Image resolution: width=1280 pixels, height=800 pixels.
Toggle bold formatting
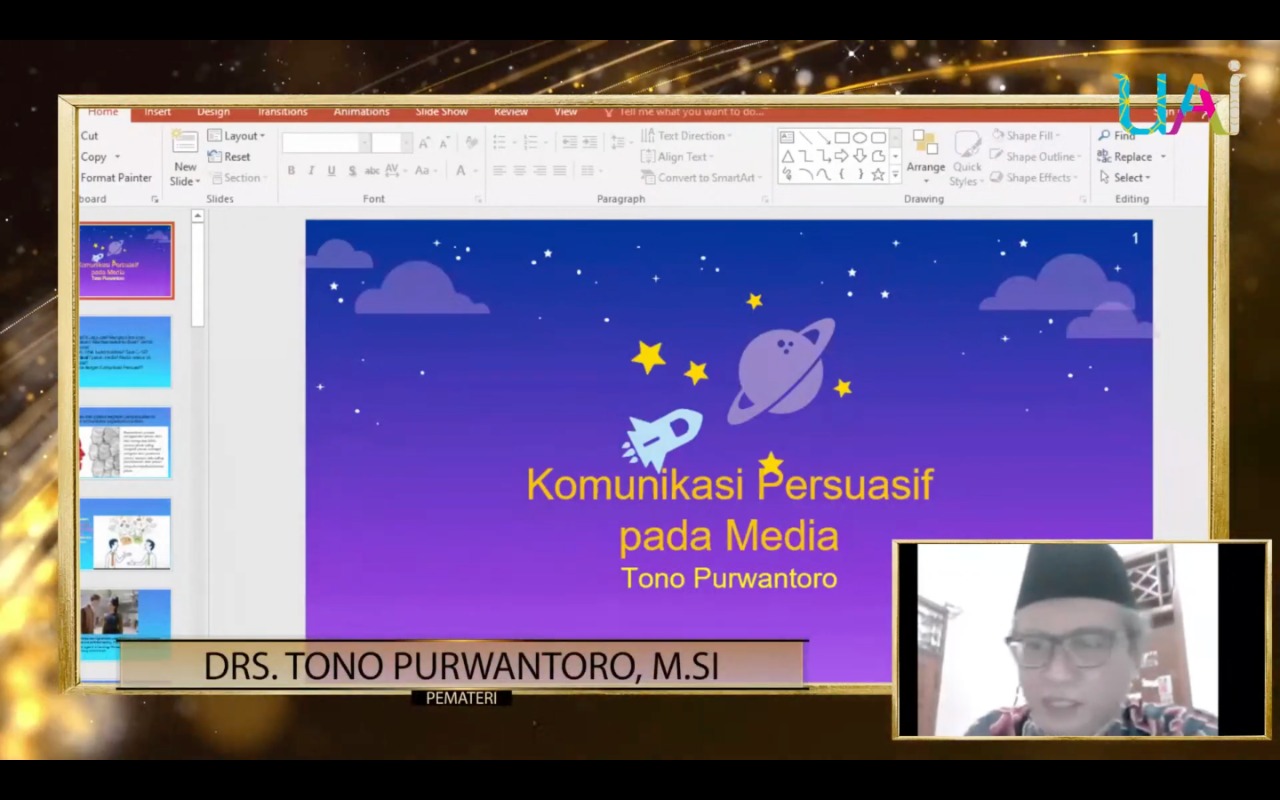pyautogui.click(x=291, y=171)
